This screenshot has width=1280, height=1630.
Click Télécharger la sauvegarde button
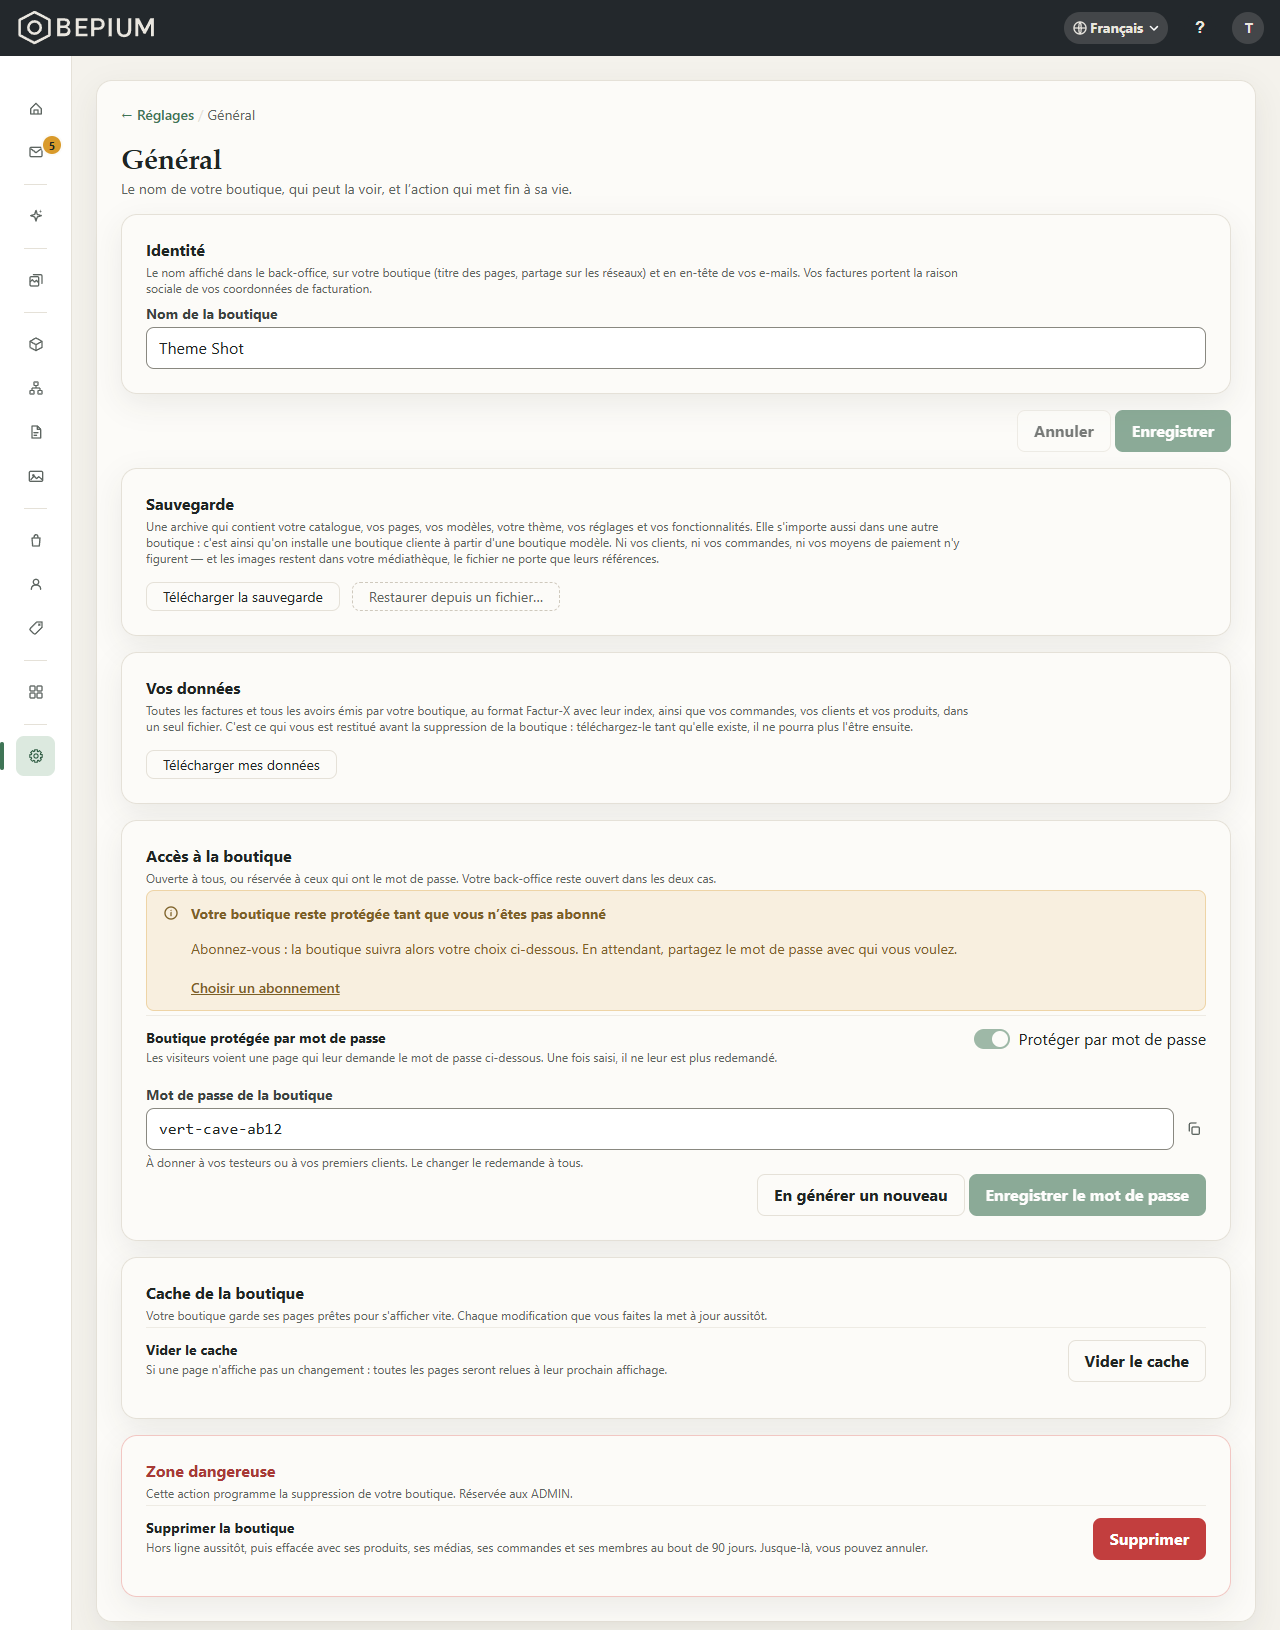tap(243, 597)
